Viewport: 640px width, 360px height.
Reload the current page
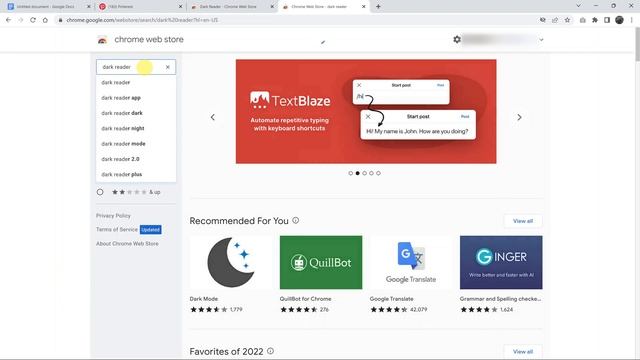click(33, 20)
